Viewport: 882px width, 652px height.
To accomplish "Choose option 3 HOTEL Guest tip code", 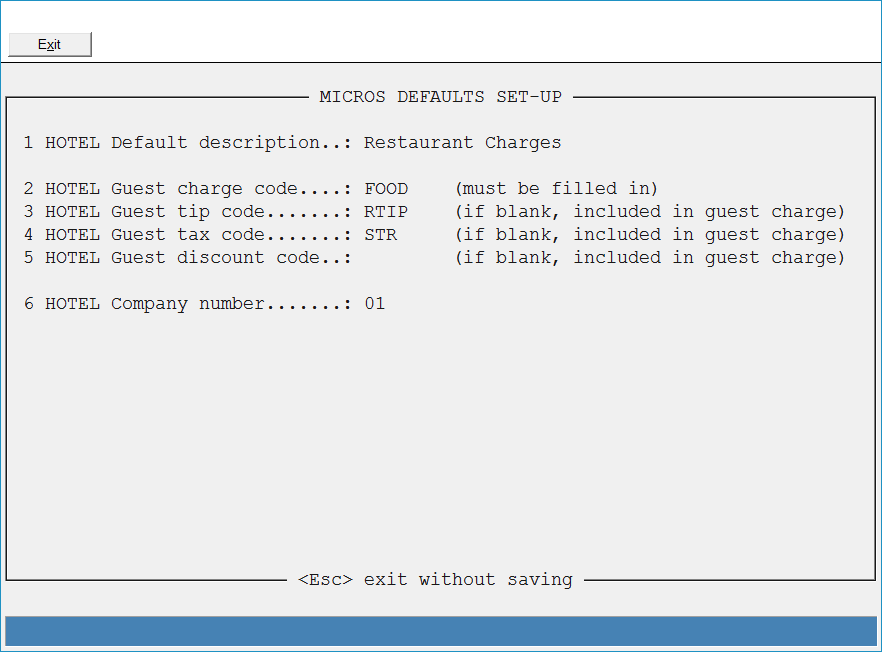I will tap(187, 212).
